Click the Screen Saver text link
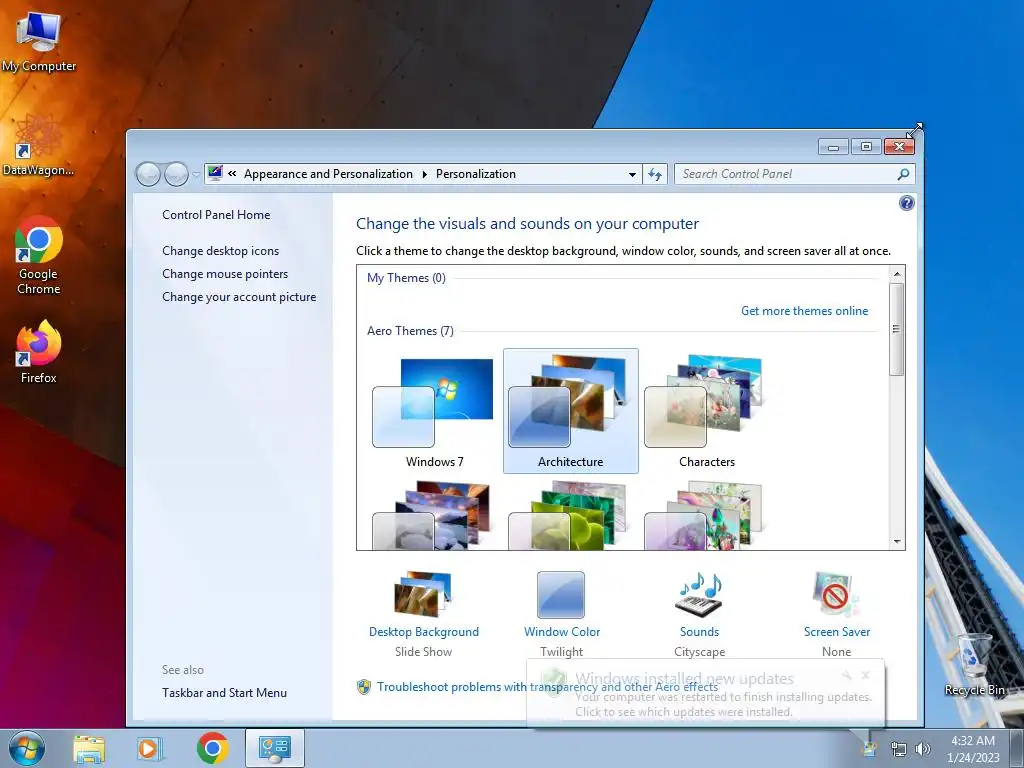This screenshot has height=768, width=1024. [x=837, y=632]
